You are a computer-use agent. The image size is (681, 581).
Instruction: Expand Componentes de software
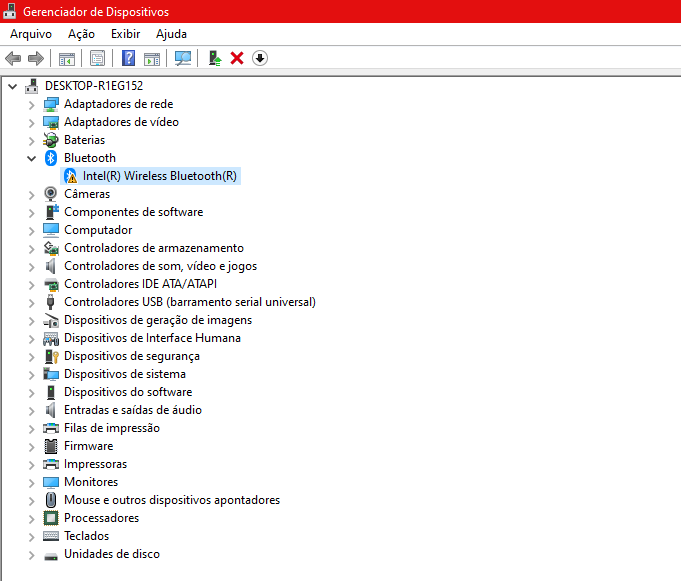tap(31, 213)
